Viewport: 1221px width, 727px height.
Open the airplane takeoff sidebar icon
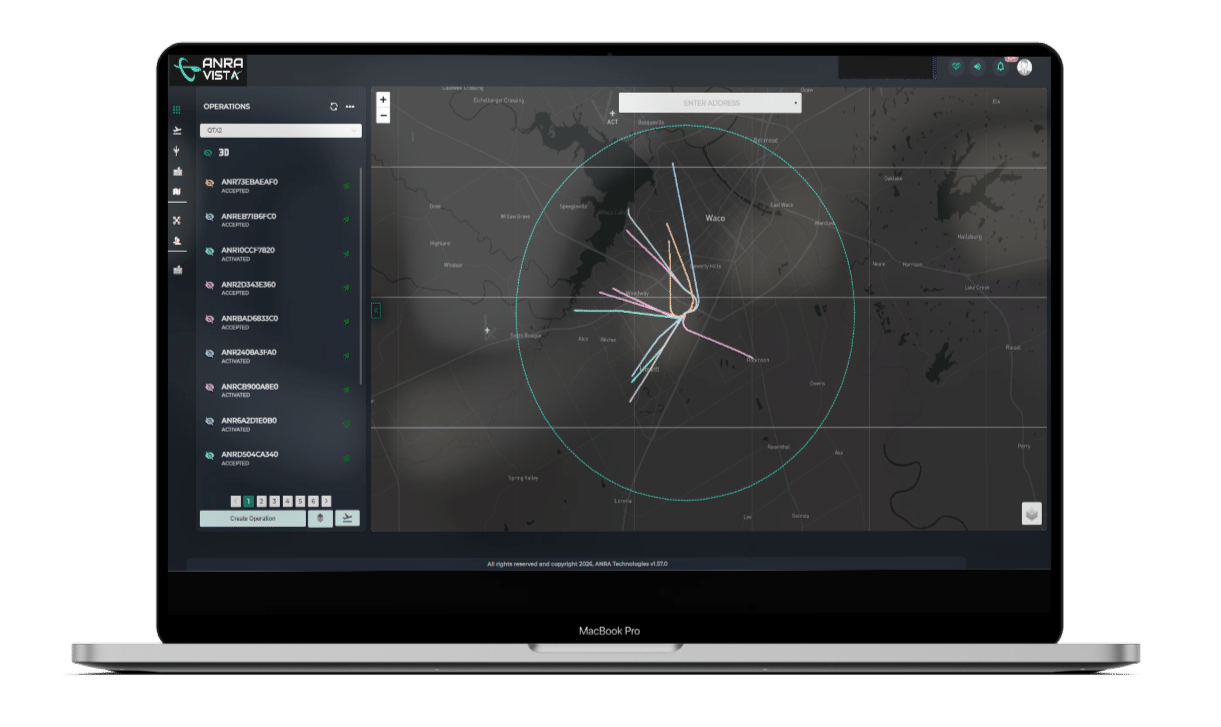click(x=177, y=131)
